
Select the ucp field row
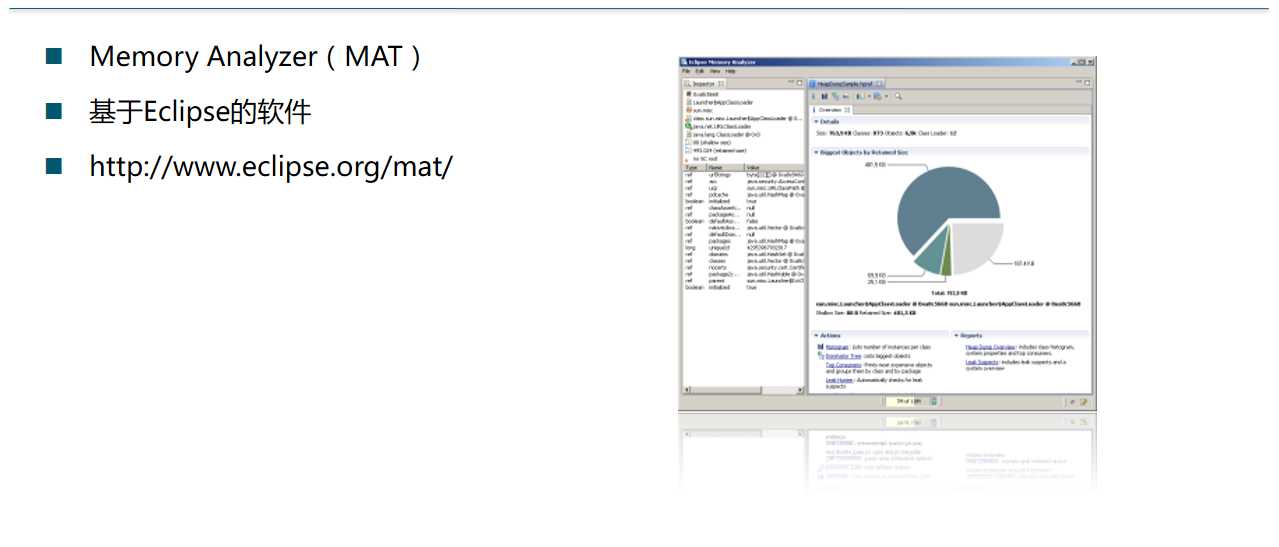click(743, 188)
